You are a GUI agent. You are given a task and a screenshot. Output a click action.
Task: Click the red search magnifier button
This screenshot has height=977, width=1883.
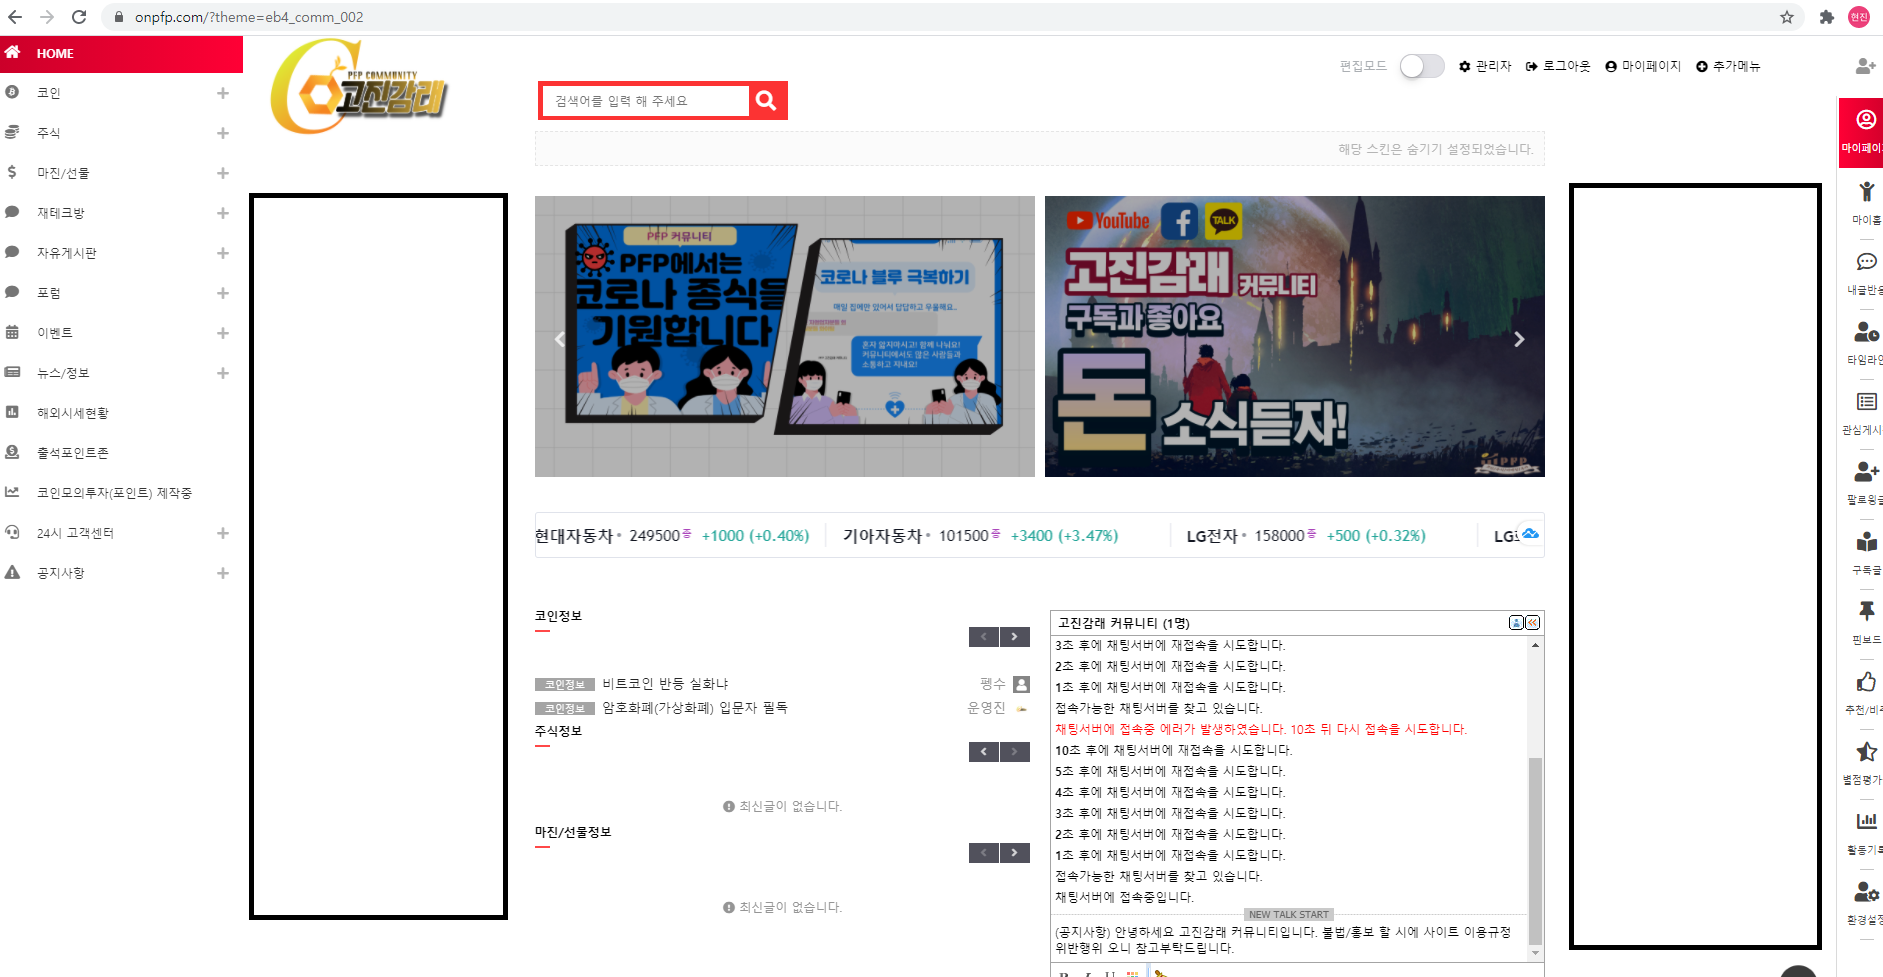click(x=767, y=100)
